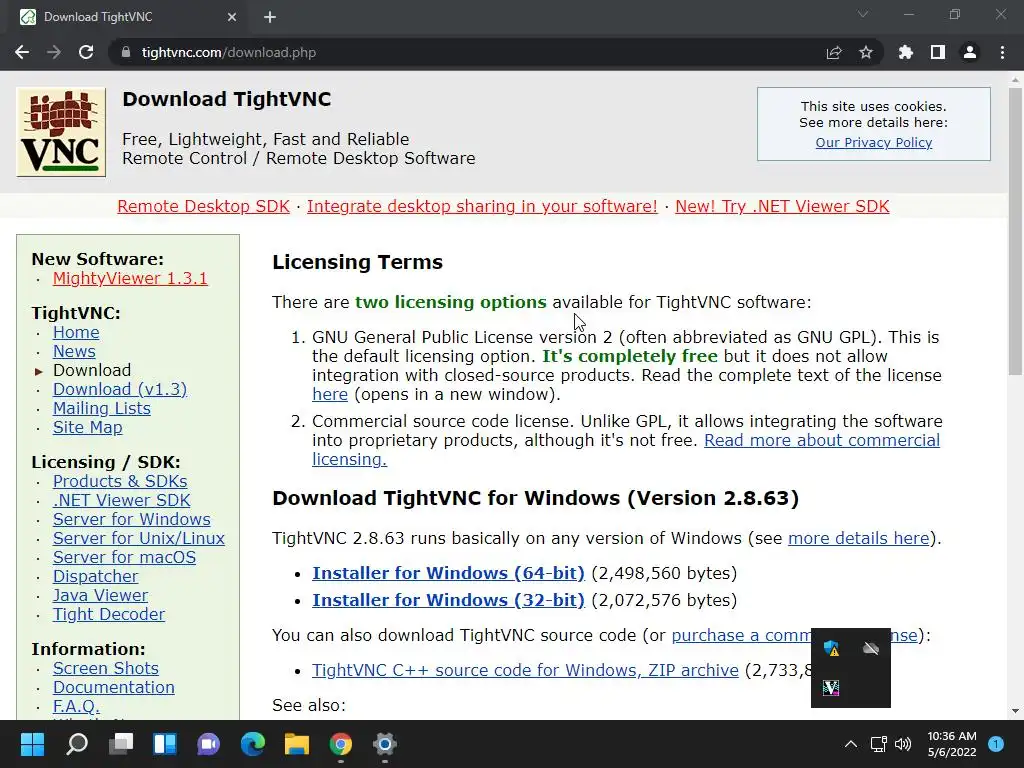Launch Microsoft Edge from the taskbar

[253, 744]
